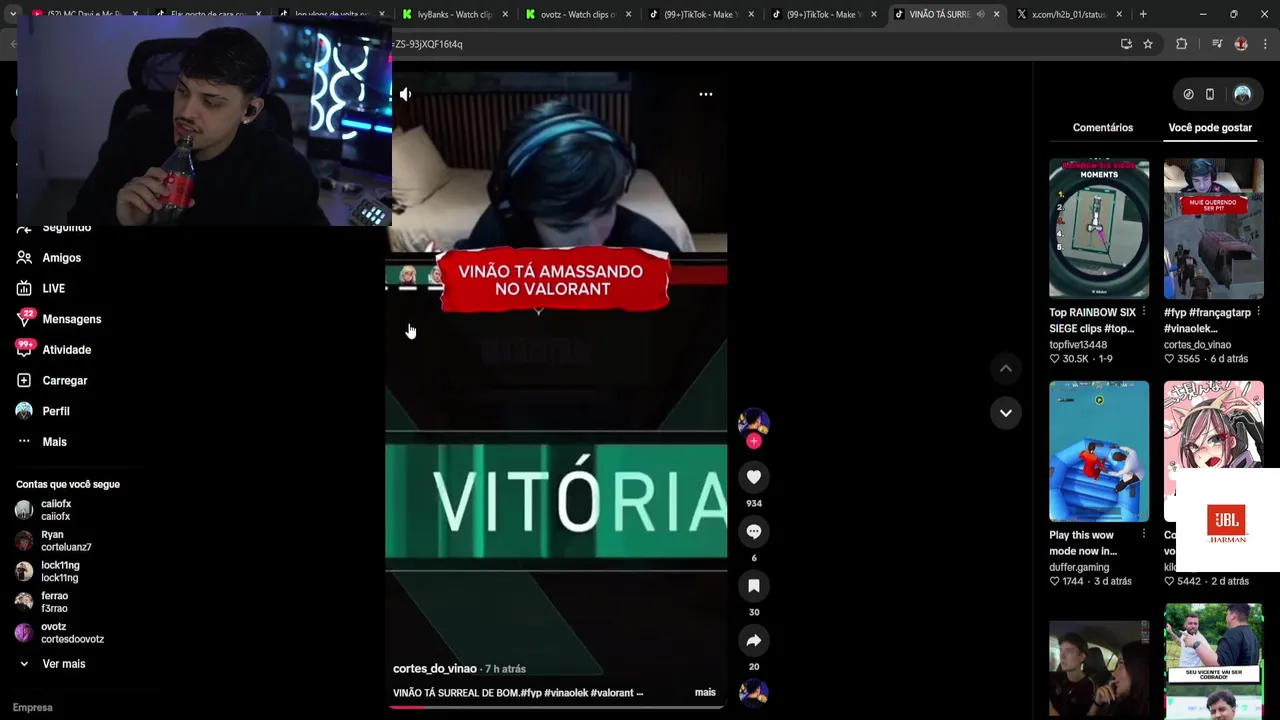Image resolution: width=1280 pixels, height=720 pixels.
Task: Switch to the ovotz Watch clips tab
Action: tap(576, 14)
